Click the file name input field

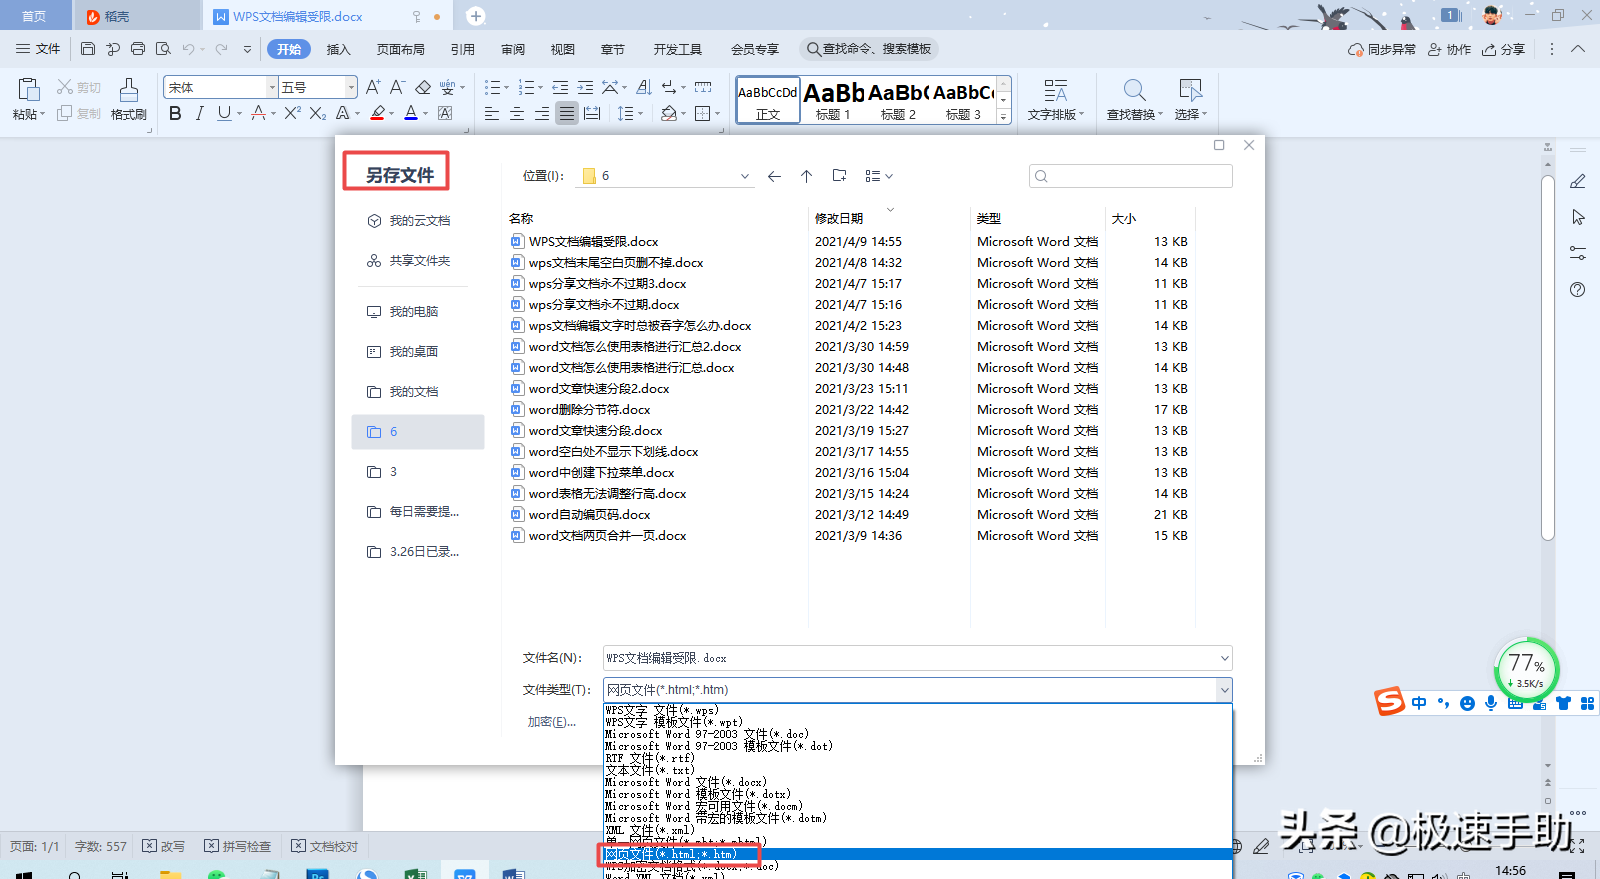pyautogui.click(x=910, y=658)
